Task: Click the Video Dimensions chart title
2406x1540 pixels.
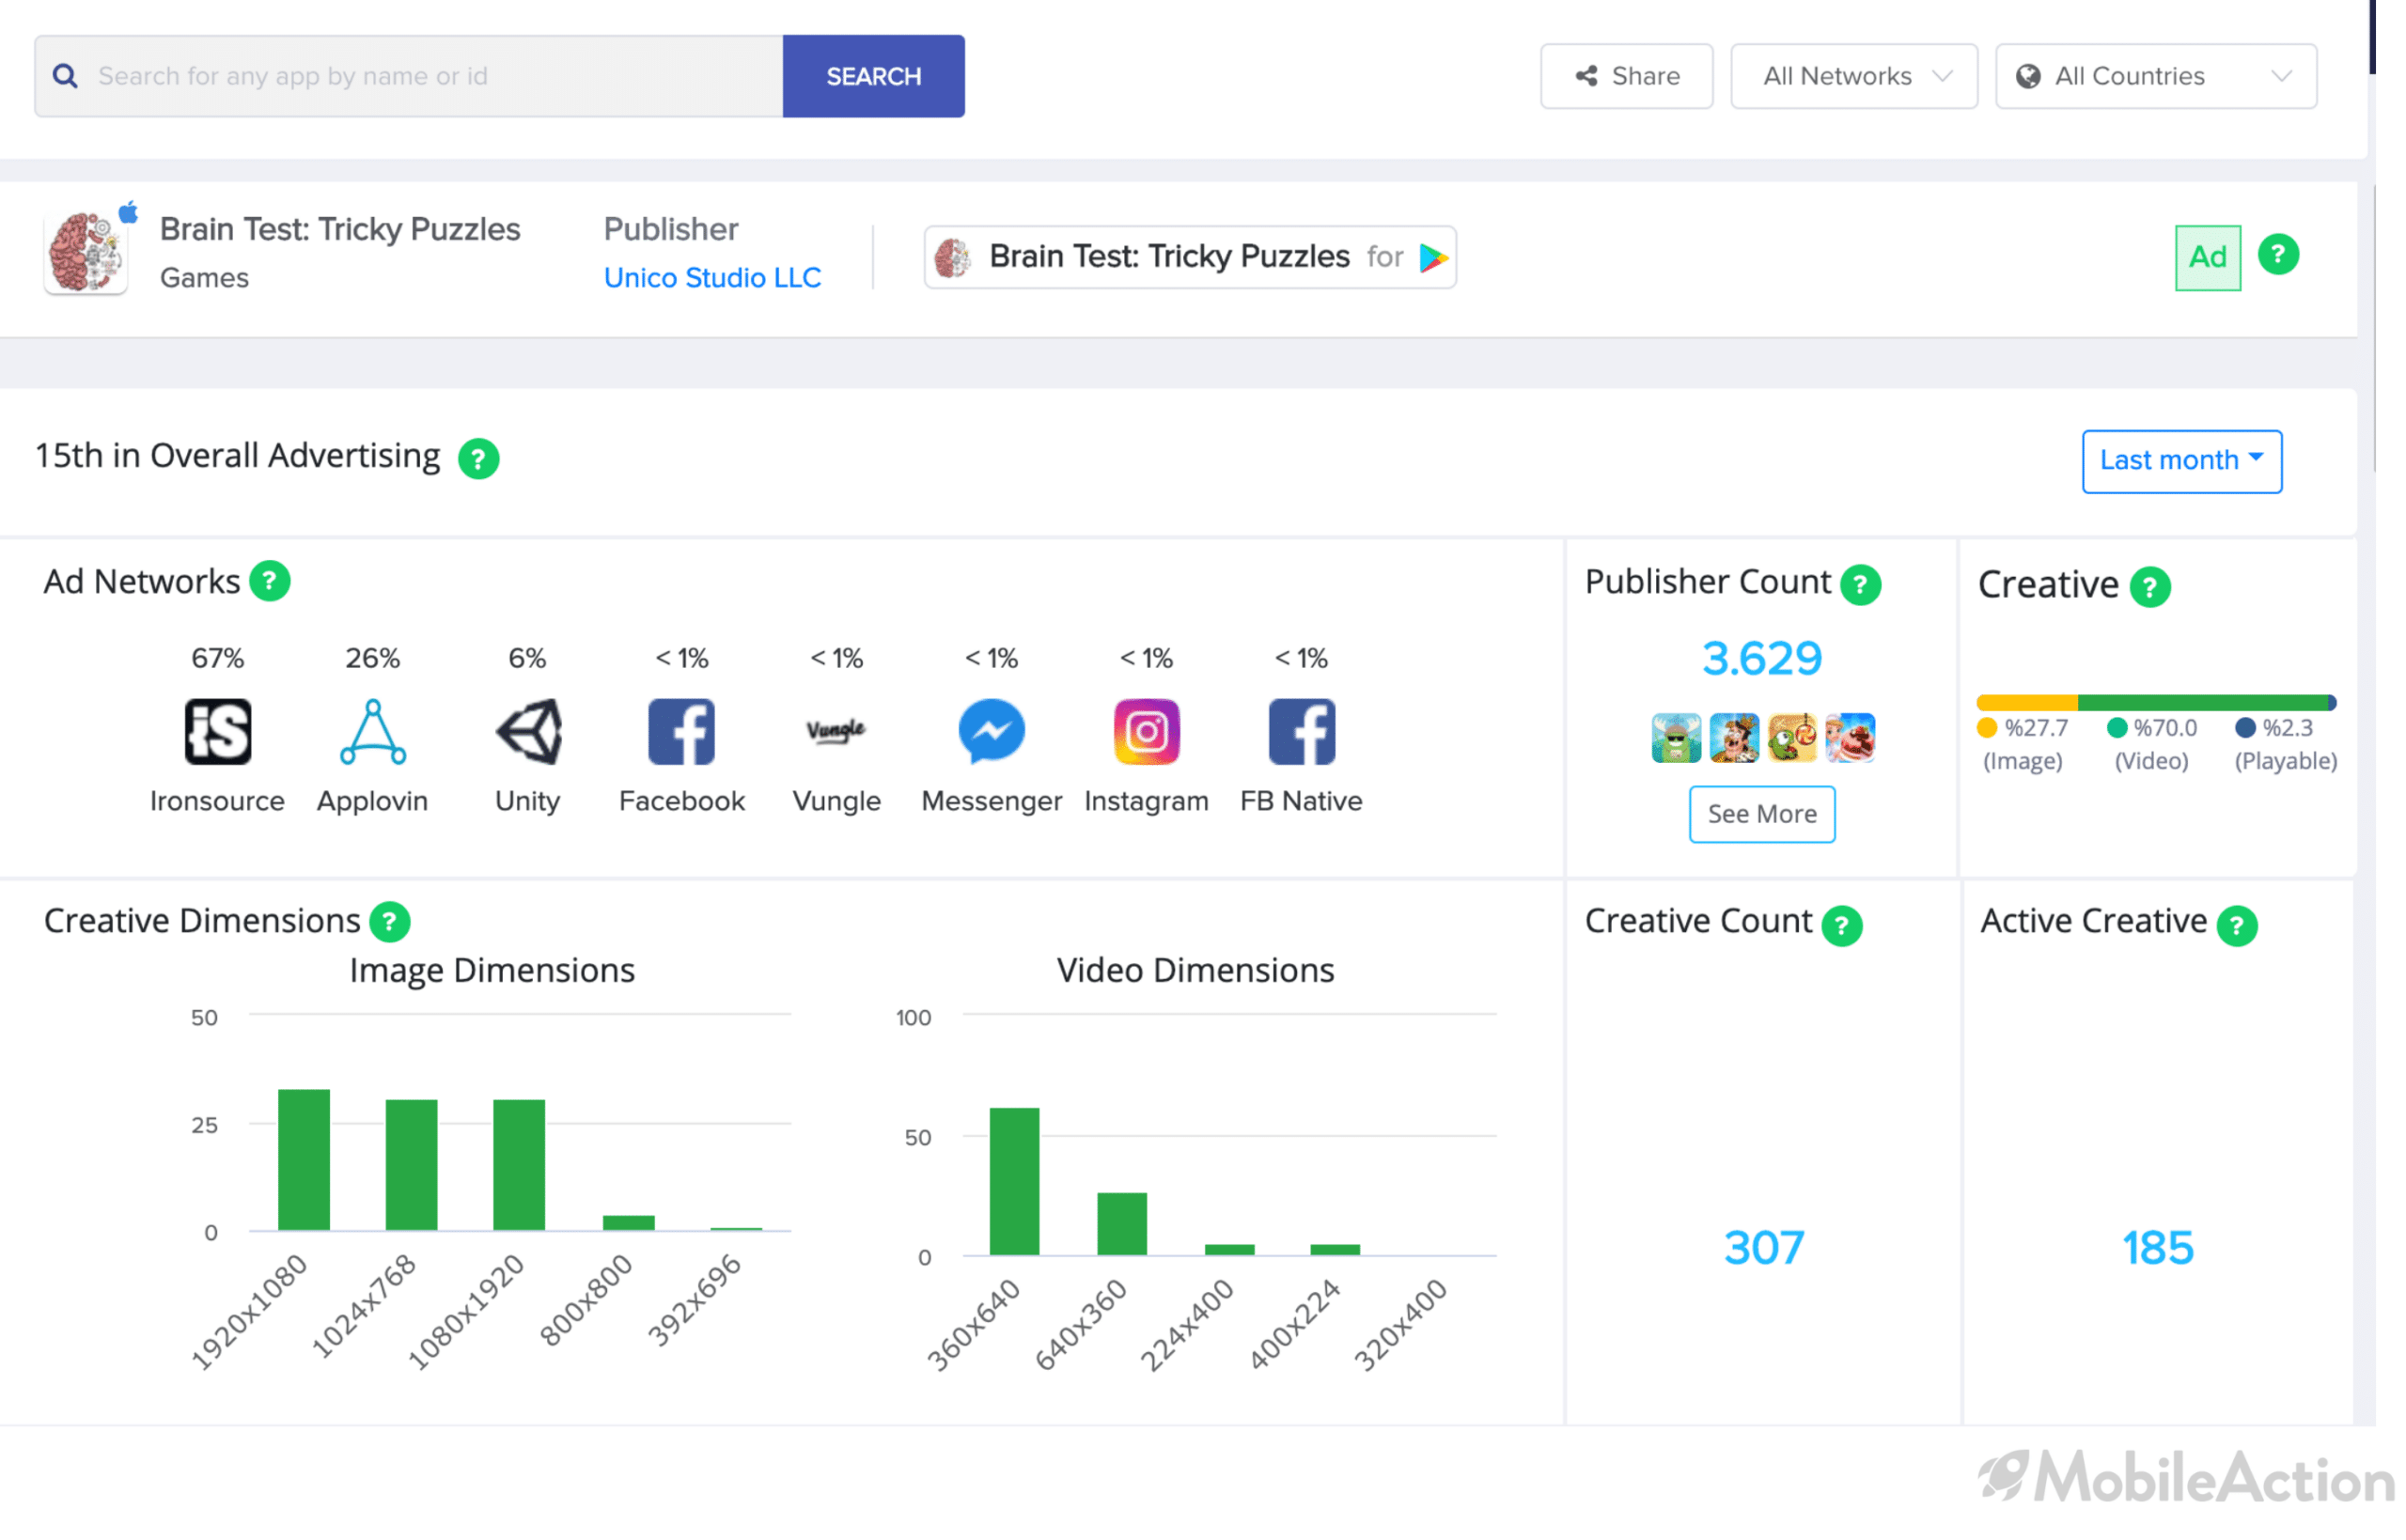Action: coord(1195,970)
